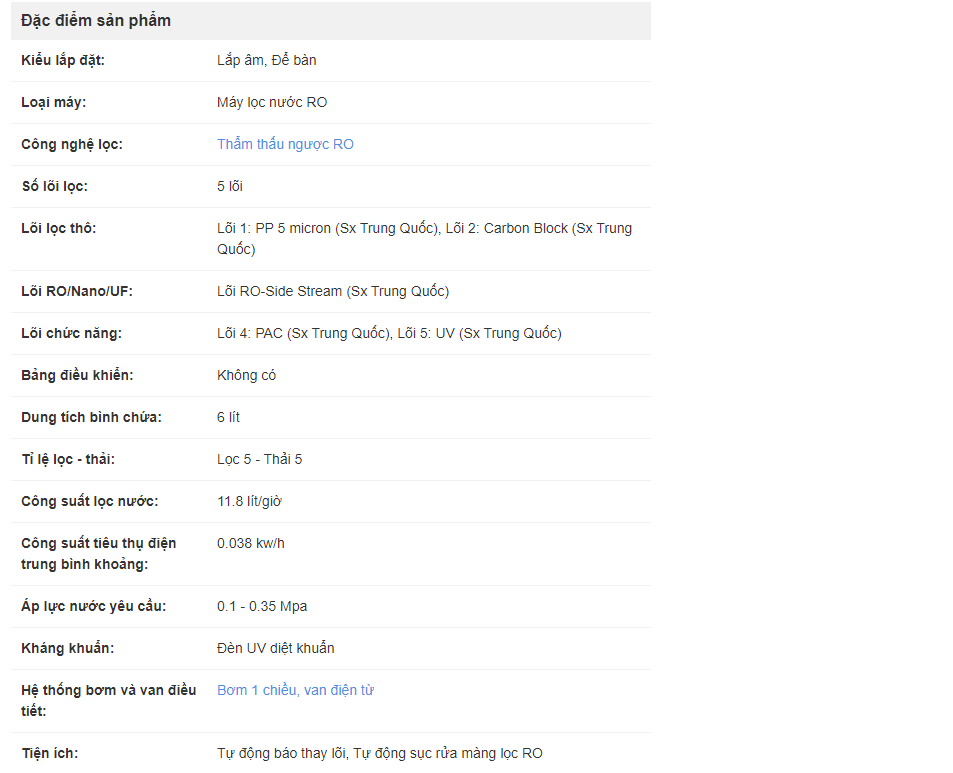Select the 'Loại máy:' label
953x773 pixels.
[53, 102]
